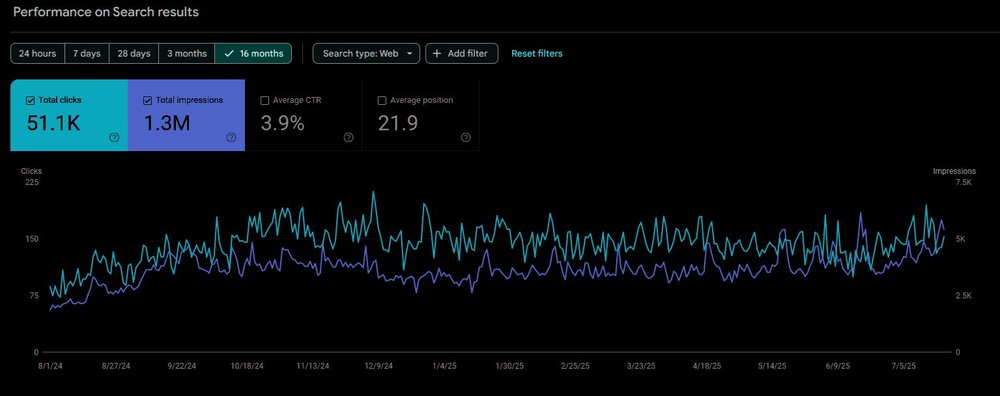Click the 9/22/24 date axis label
1000x396 pixels.
[181, 366]
